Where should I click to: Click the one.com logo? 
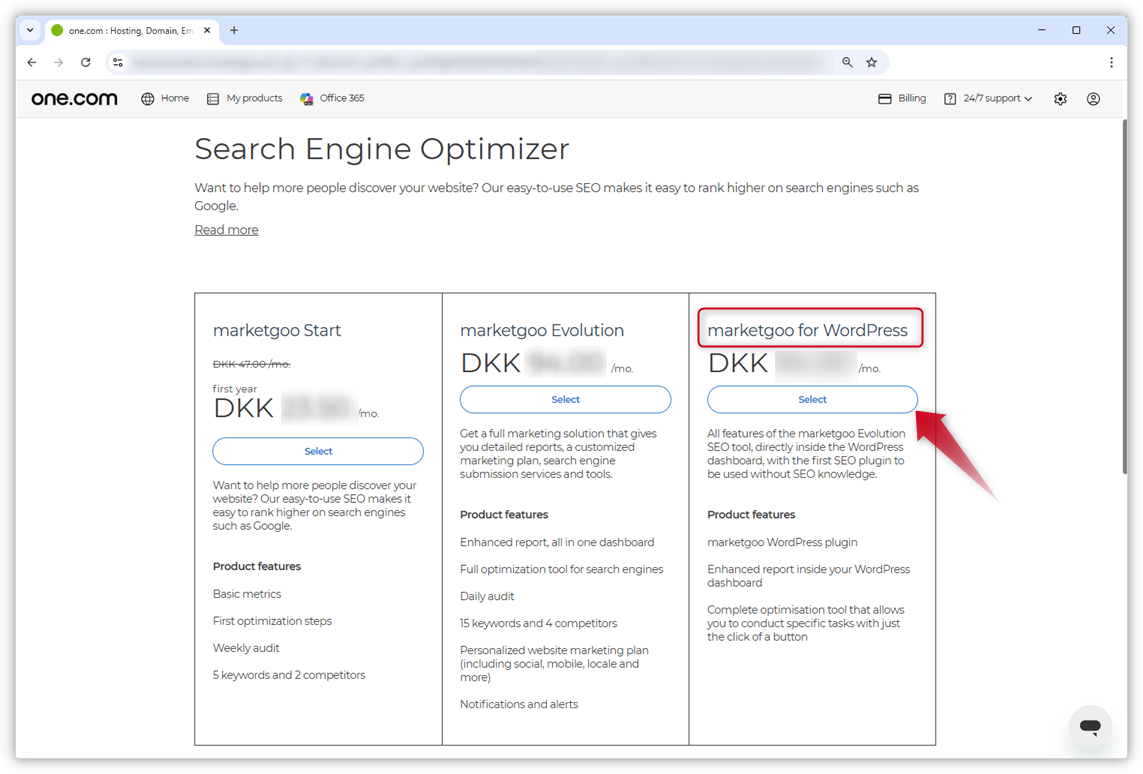[74, 98]
